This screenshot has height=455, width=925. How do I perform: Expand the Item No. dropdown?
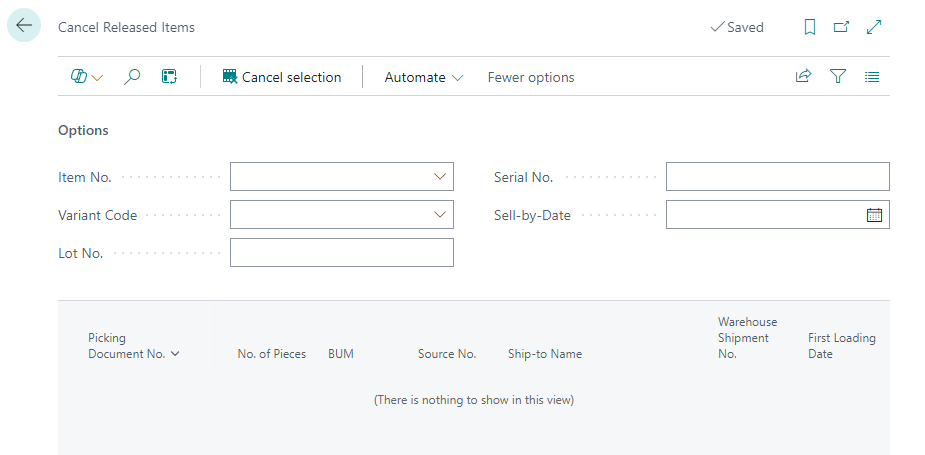pos(440,177)
